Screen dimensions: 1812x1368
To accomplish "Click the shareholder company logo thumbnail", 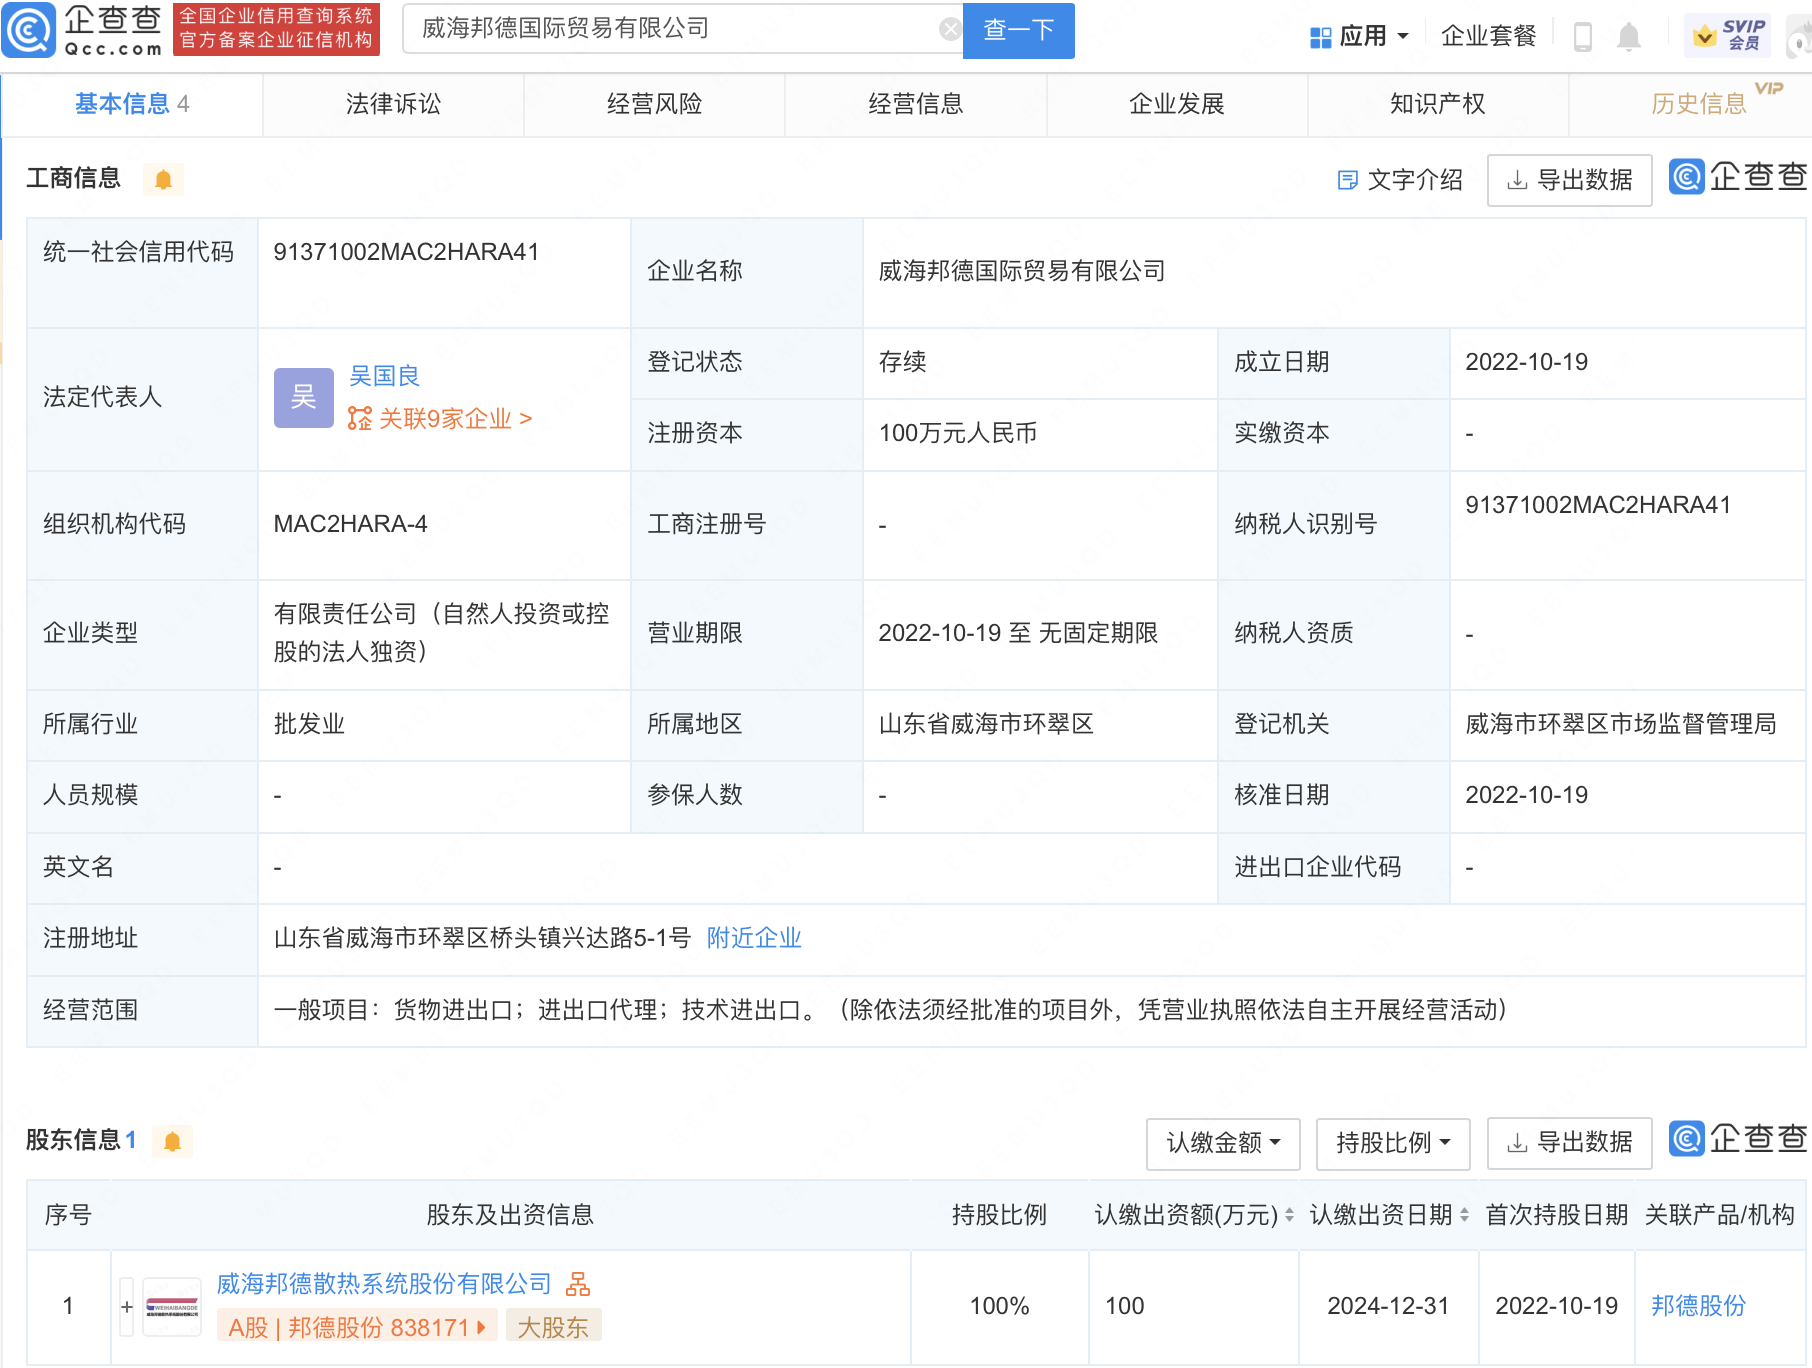I will (x=172, y=1307).
